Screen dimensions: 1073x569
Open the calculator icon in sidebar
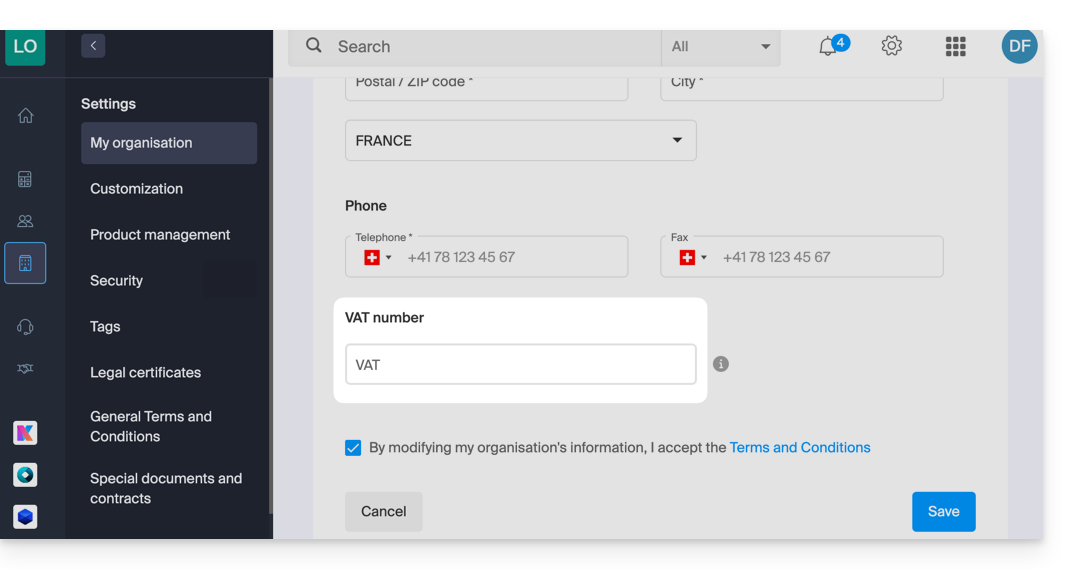point(25,180)
